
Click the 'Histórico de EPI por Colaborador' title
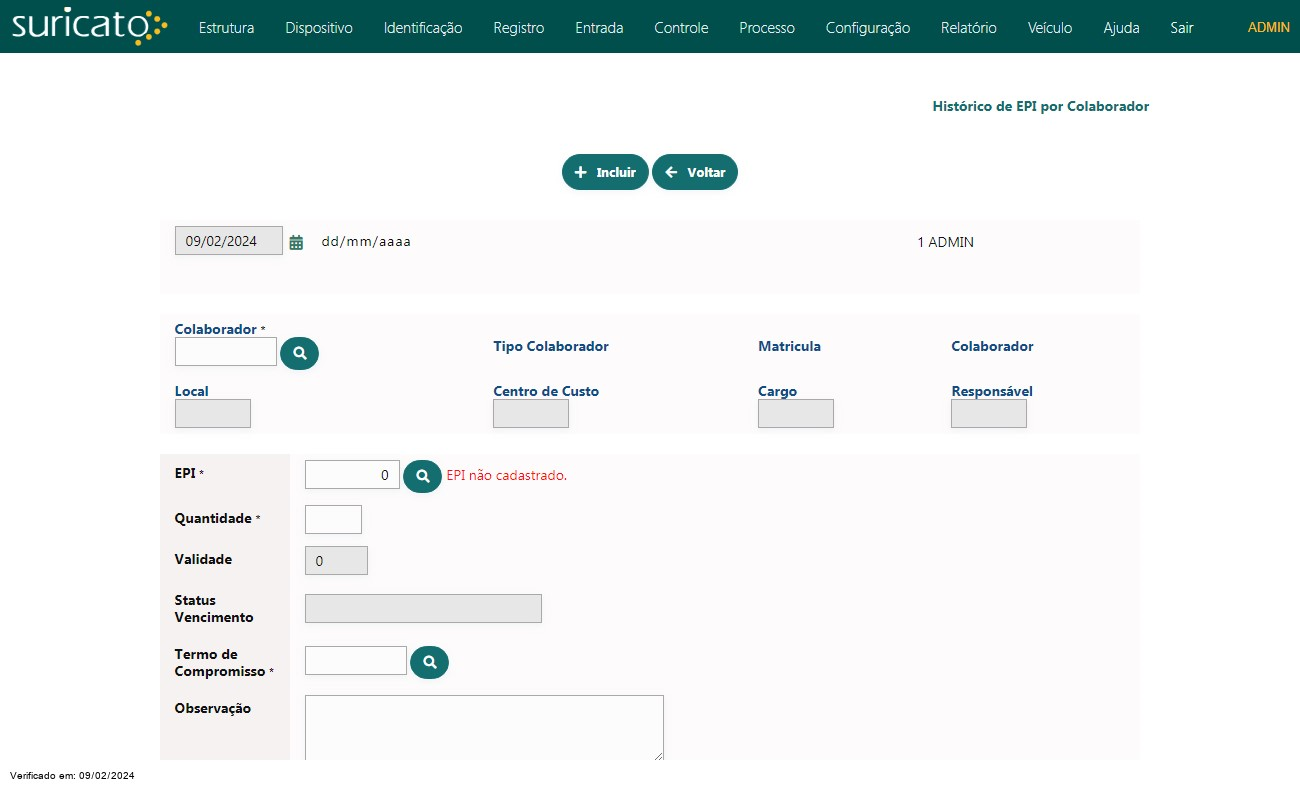coord(1041,106)
